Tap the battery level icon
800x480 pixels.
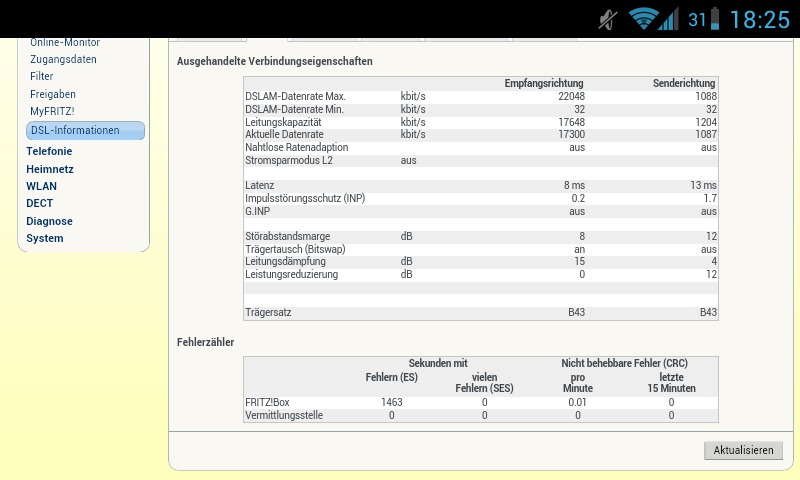point(715,19)
